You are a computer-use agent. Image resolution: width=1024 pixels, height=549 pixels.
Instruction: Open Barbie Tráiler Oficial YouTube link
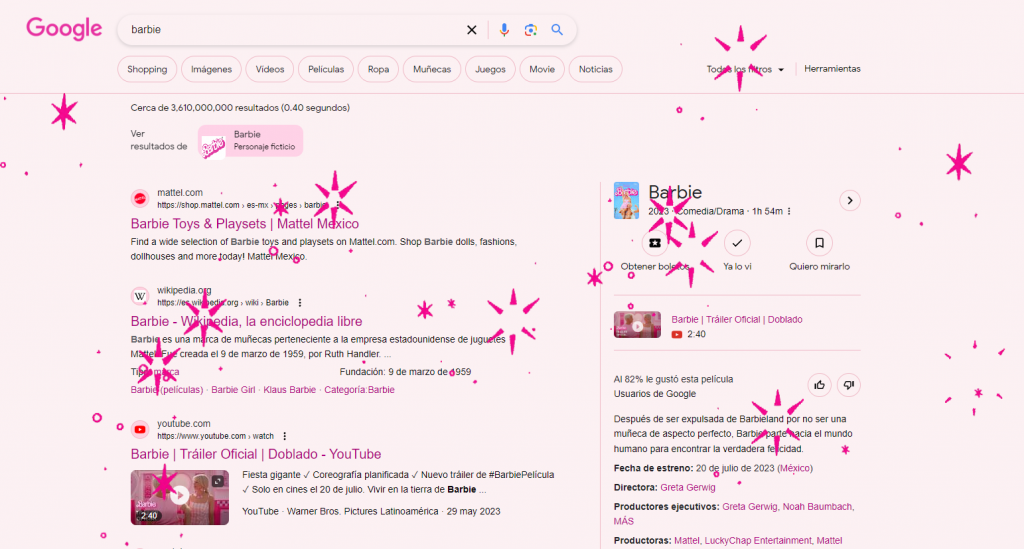256,454
